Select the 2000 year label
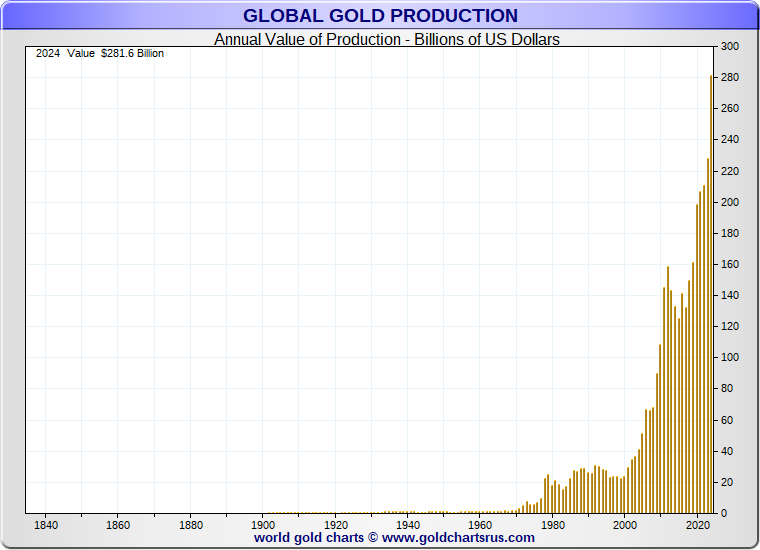 click(x=624, y=525)
